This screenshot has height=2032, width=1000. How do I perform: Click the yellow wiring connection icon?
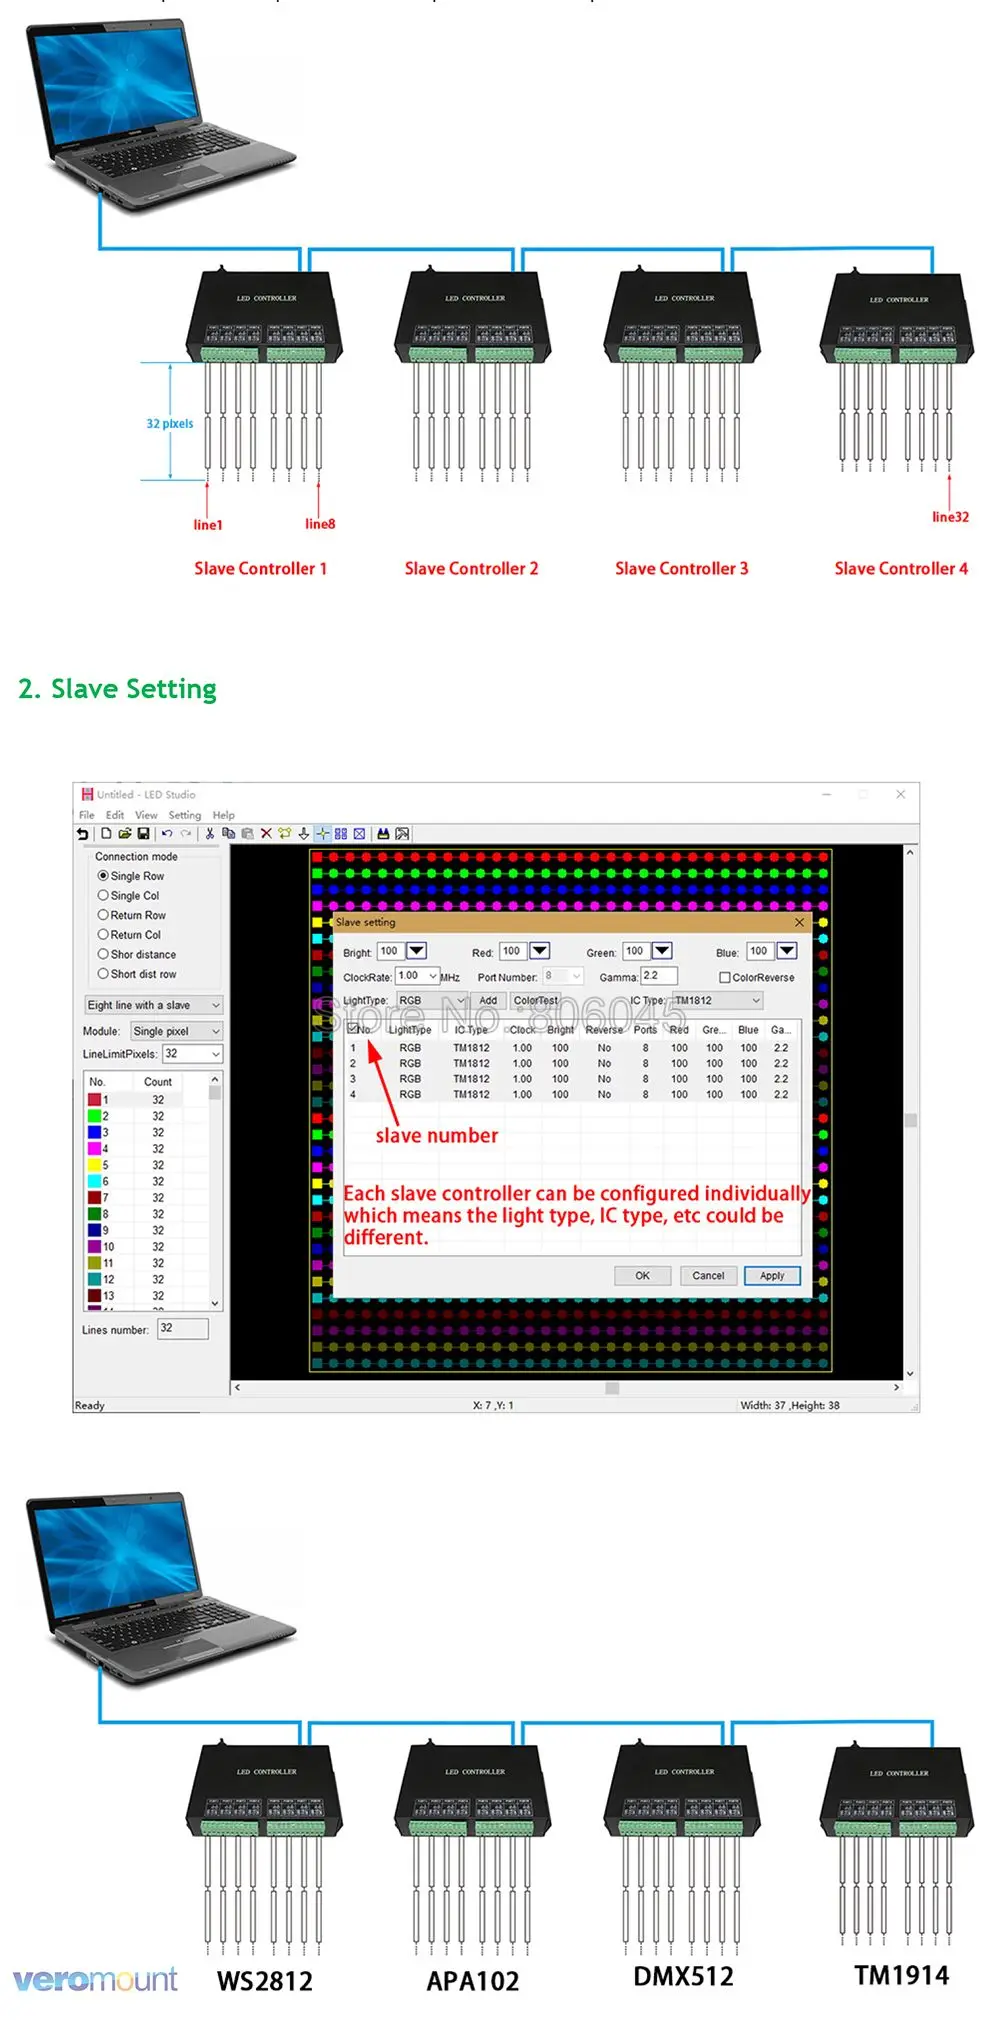coord(285,833)
